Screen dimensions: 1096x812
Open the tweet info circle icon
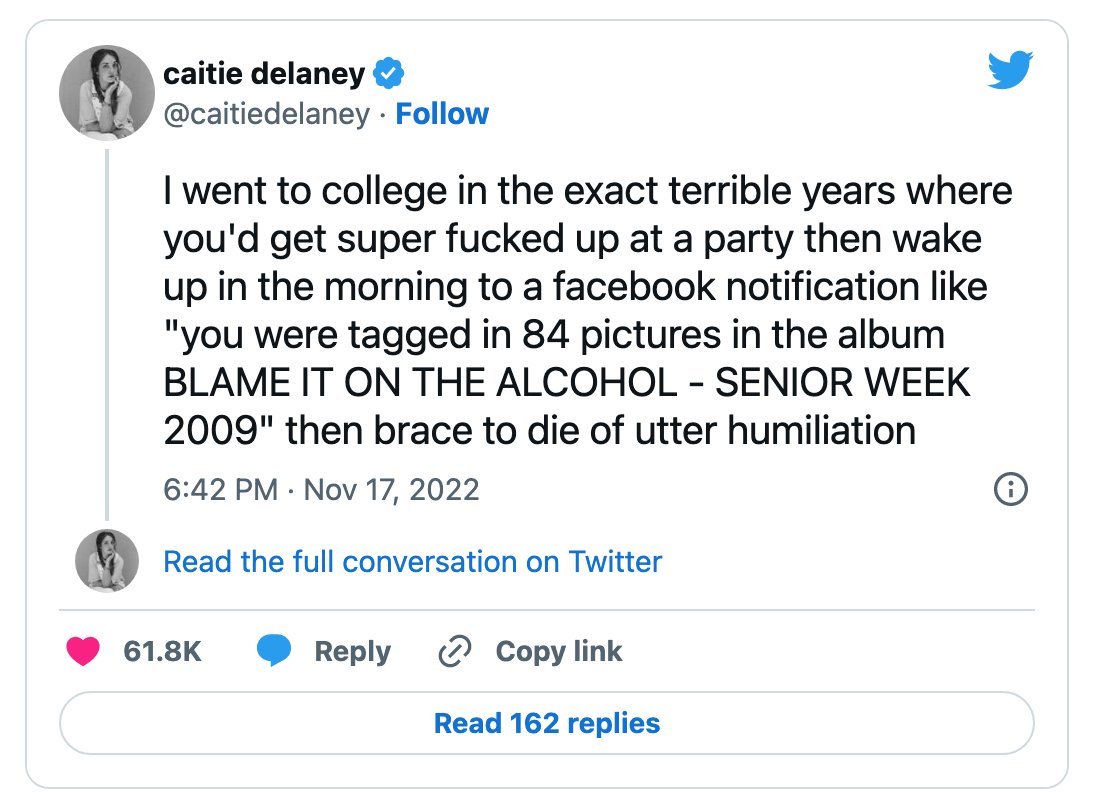click(x=1011, y=489)
